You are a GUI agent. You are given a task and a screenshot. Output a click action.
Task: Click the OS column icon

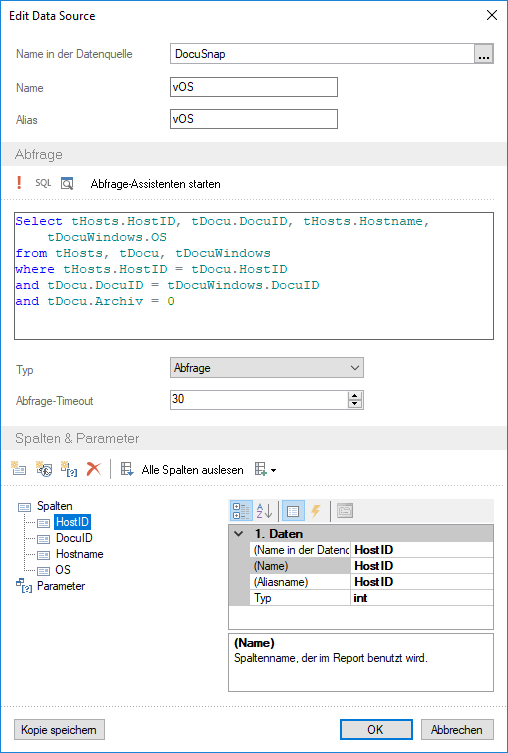coord(44,571)
